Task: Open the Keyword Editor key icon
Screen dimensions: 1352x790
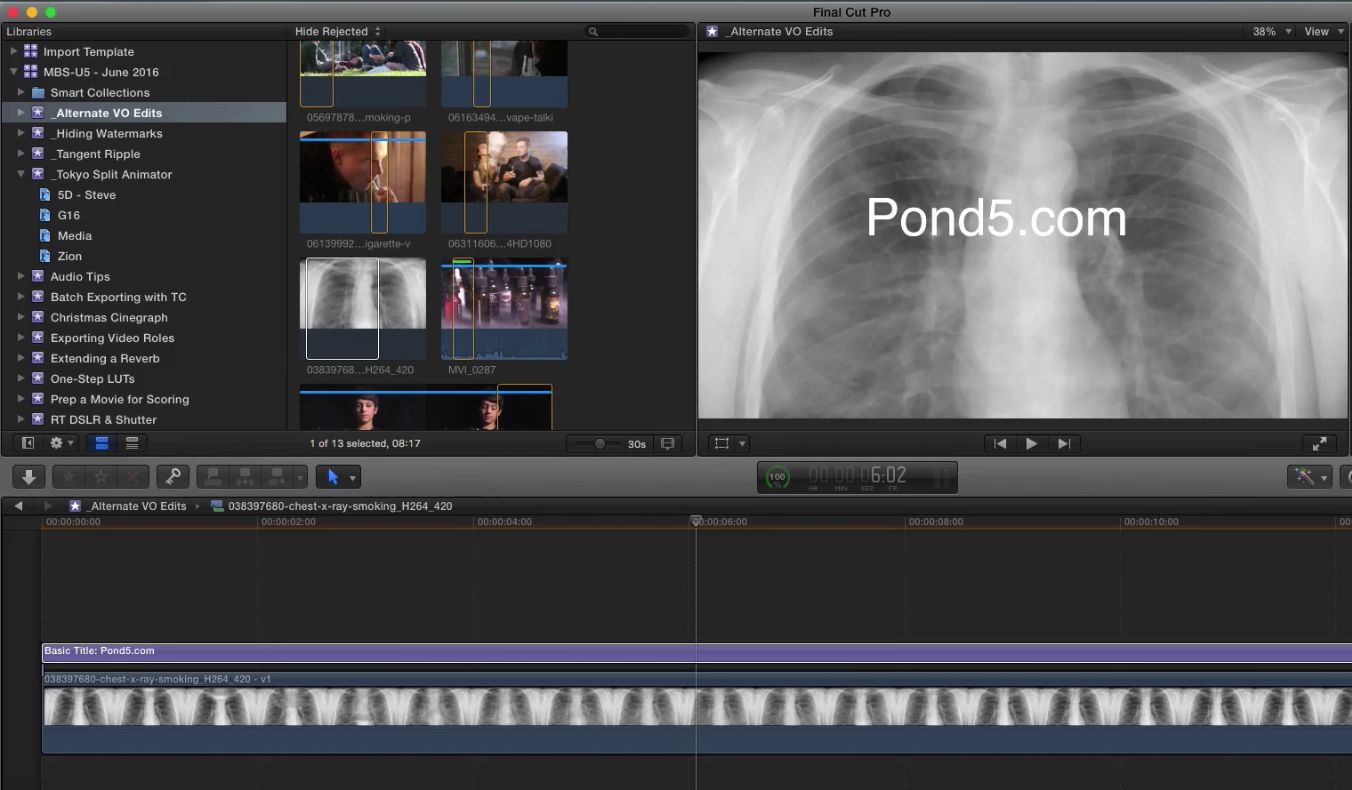Action: click(x=172, y=477)
